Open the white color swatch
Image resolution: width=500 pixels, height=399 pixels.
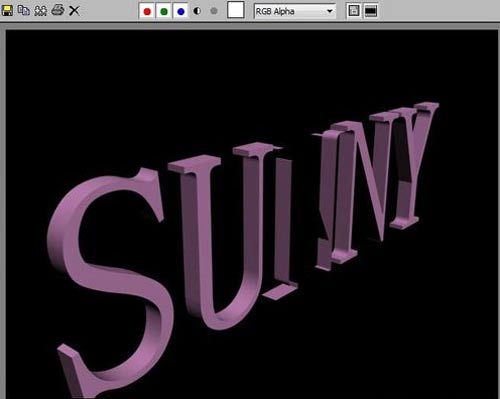[236, 10]
